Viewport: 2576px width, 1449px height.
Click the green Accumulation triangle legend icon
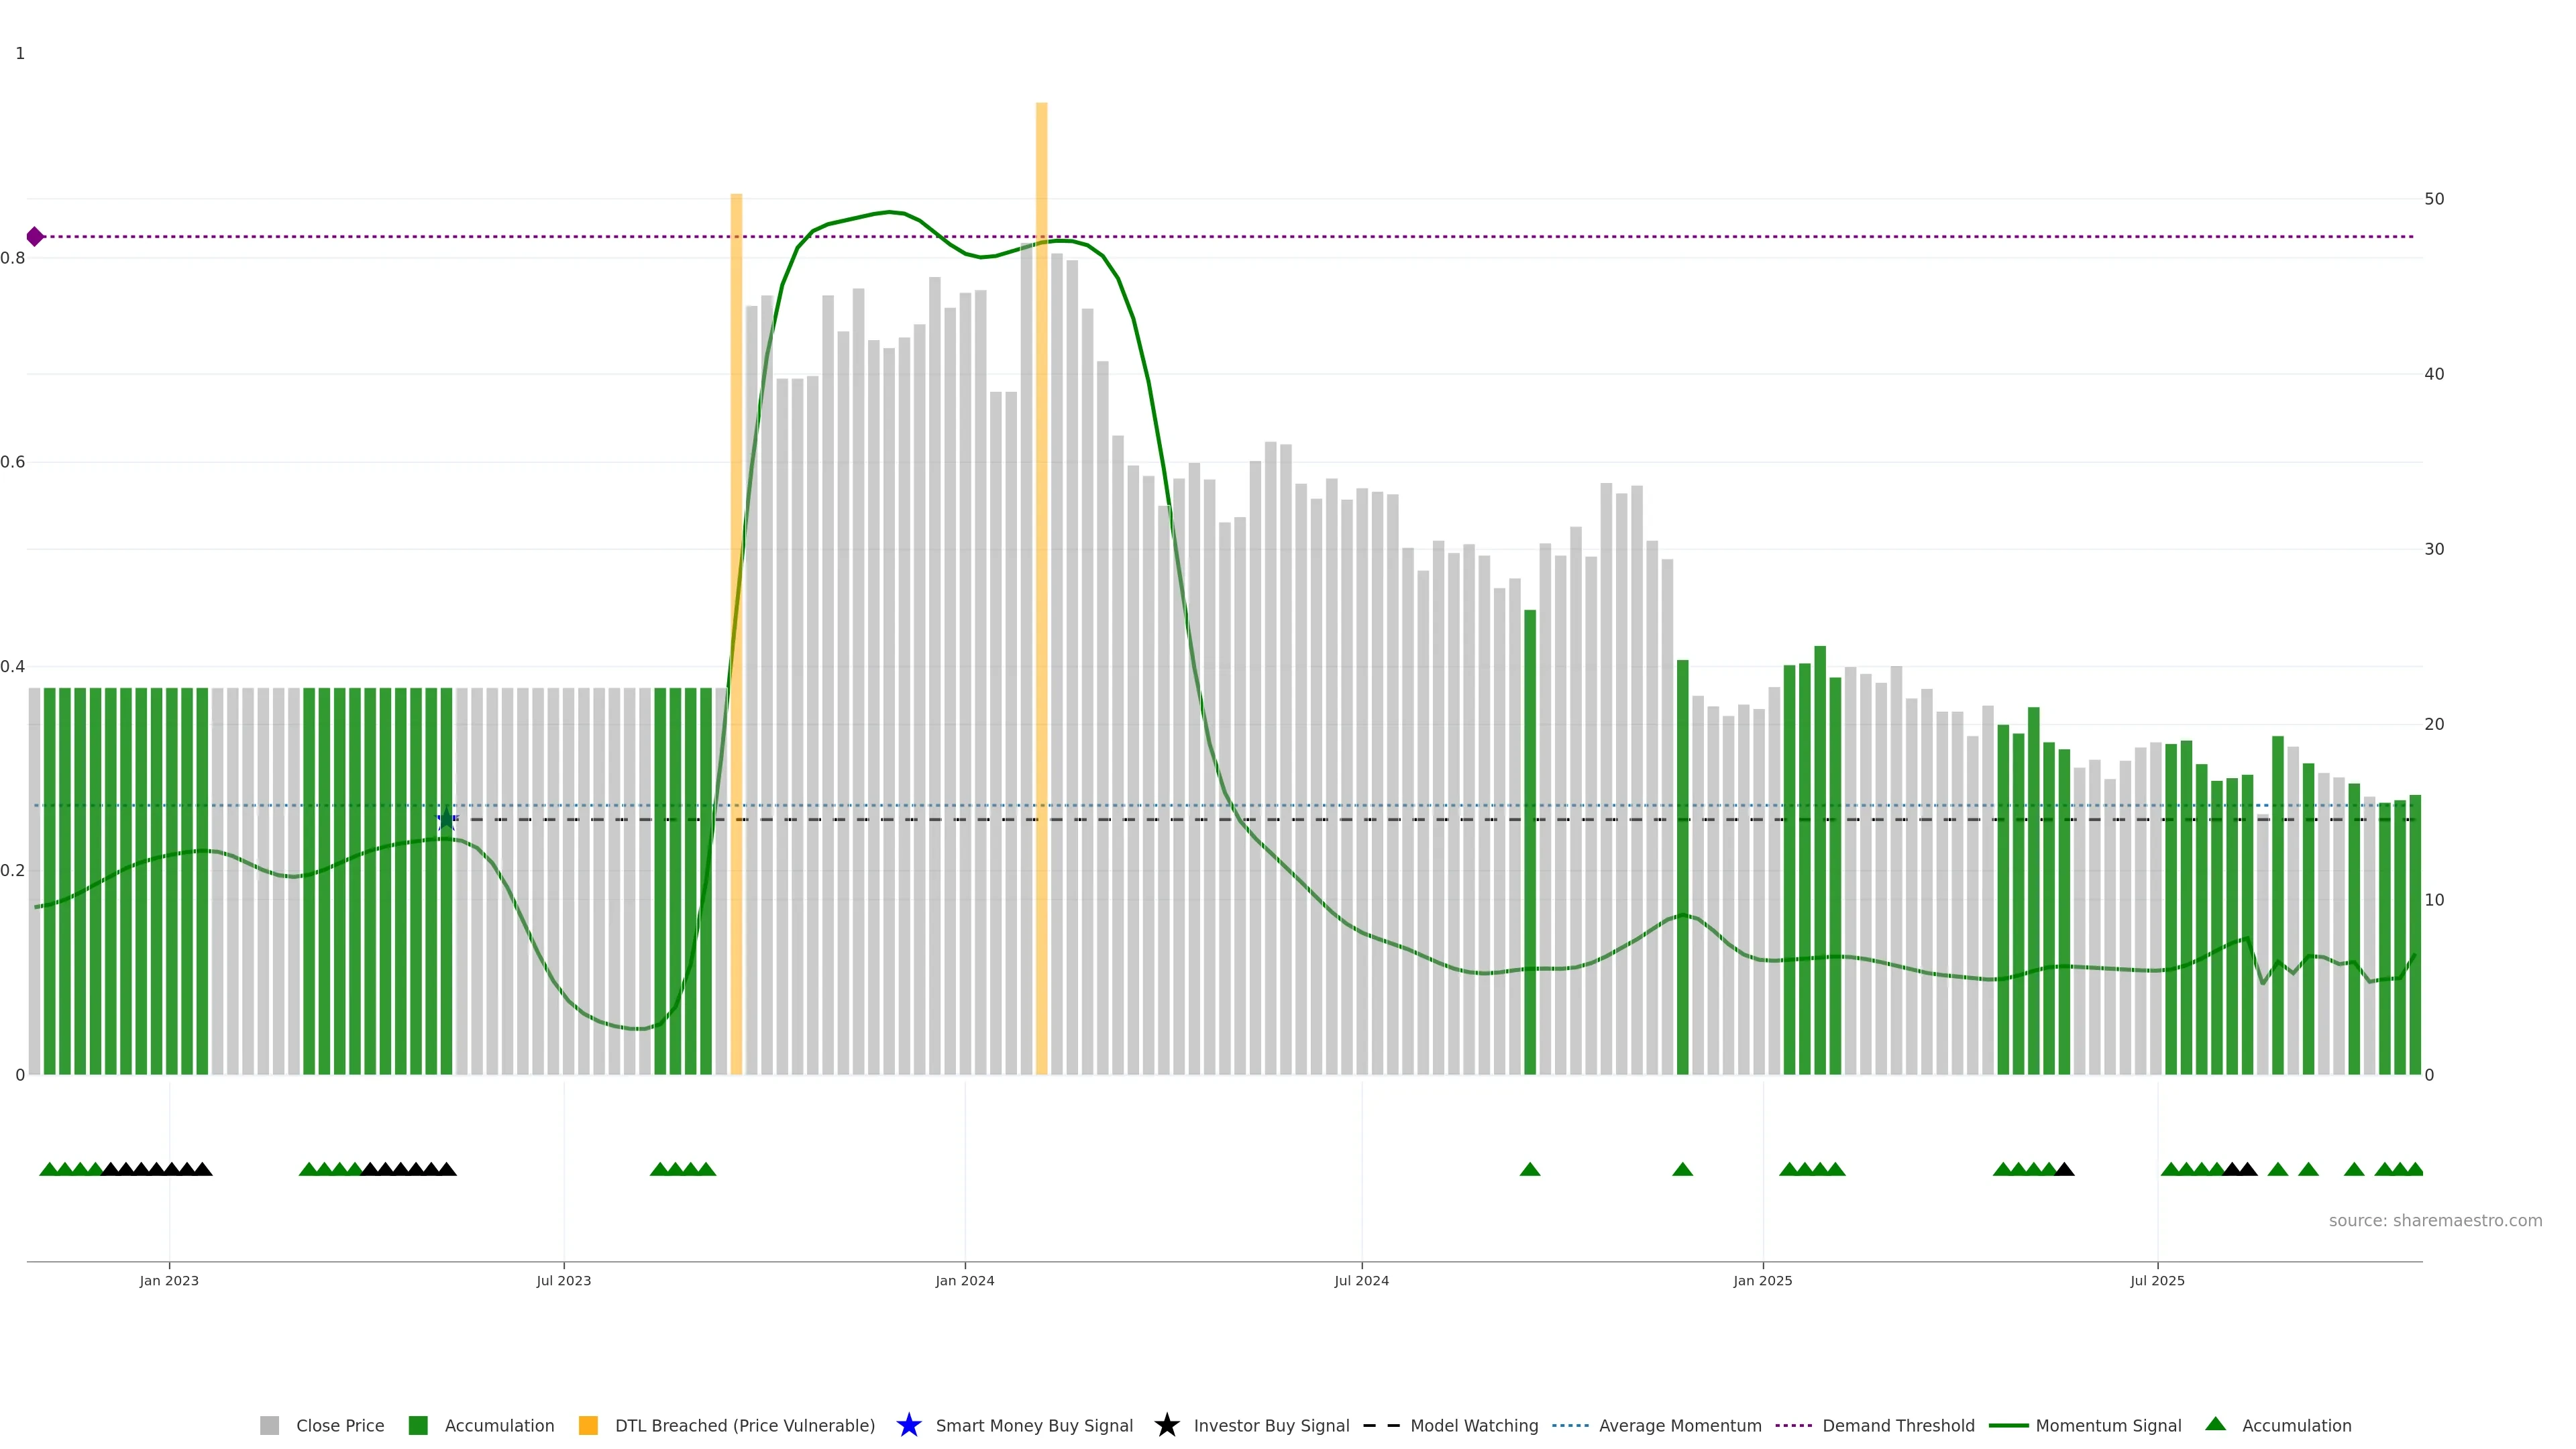point(2215,1424)
